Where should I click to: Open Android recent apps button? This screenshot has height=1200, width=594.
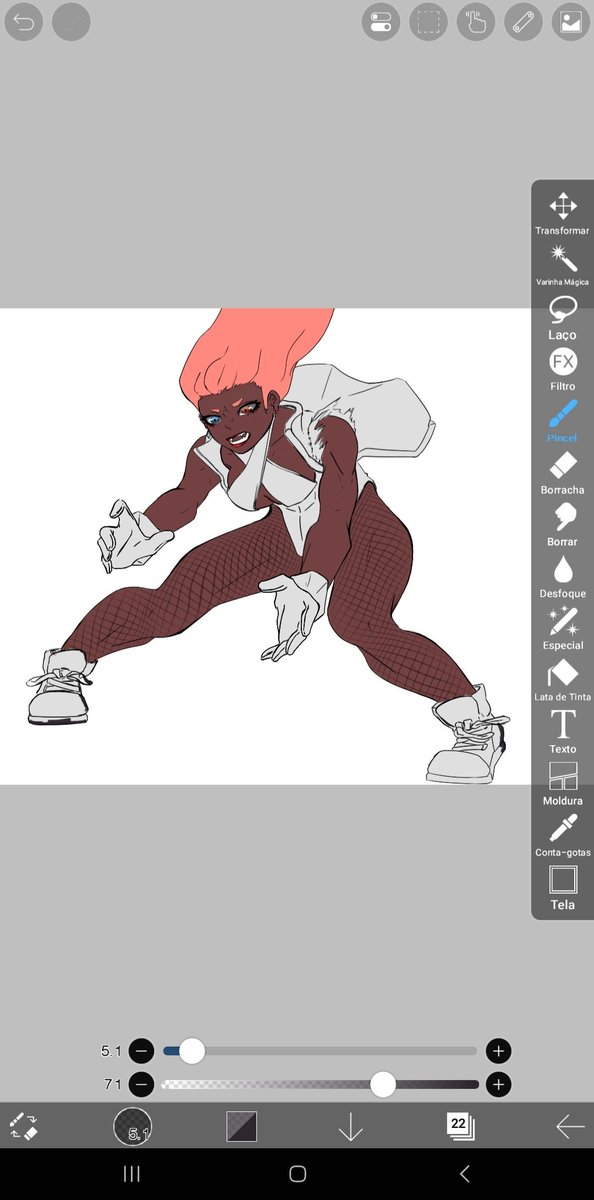tap(131, 1174)
